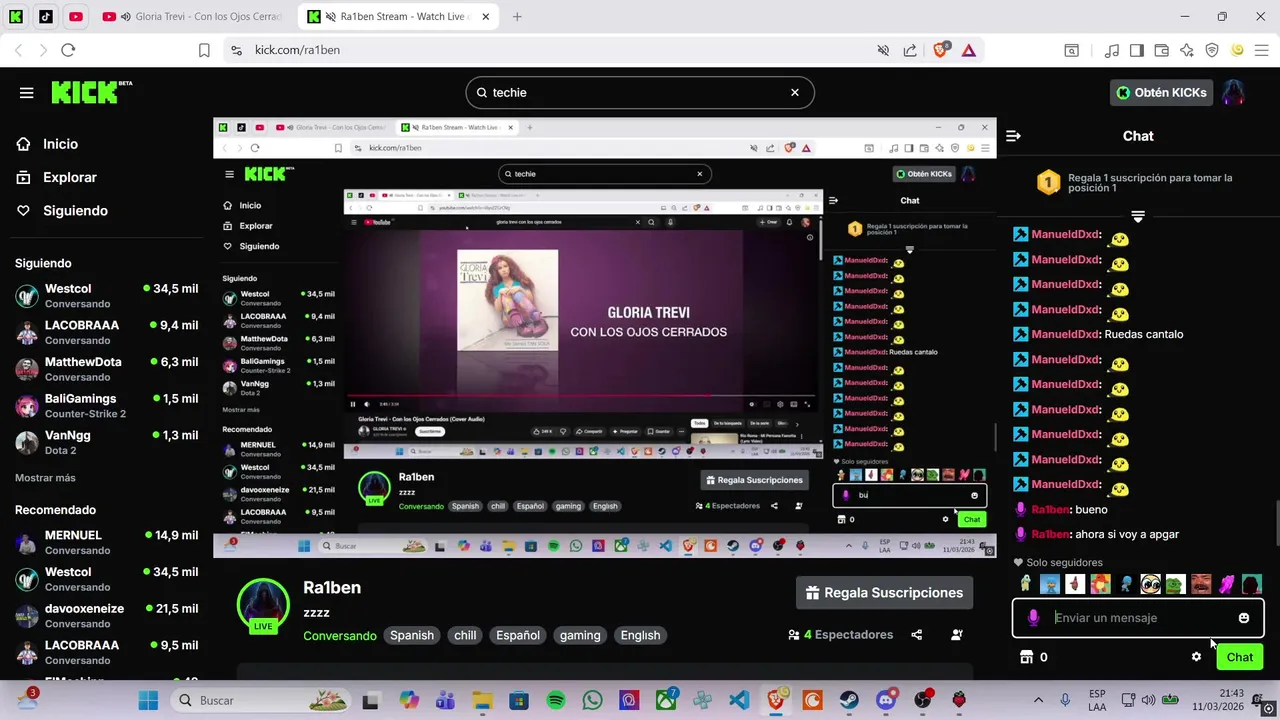Focus the 'Enviar un mensaje' chat field
The image size is (1280, 720).
tap(1138, 618)
